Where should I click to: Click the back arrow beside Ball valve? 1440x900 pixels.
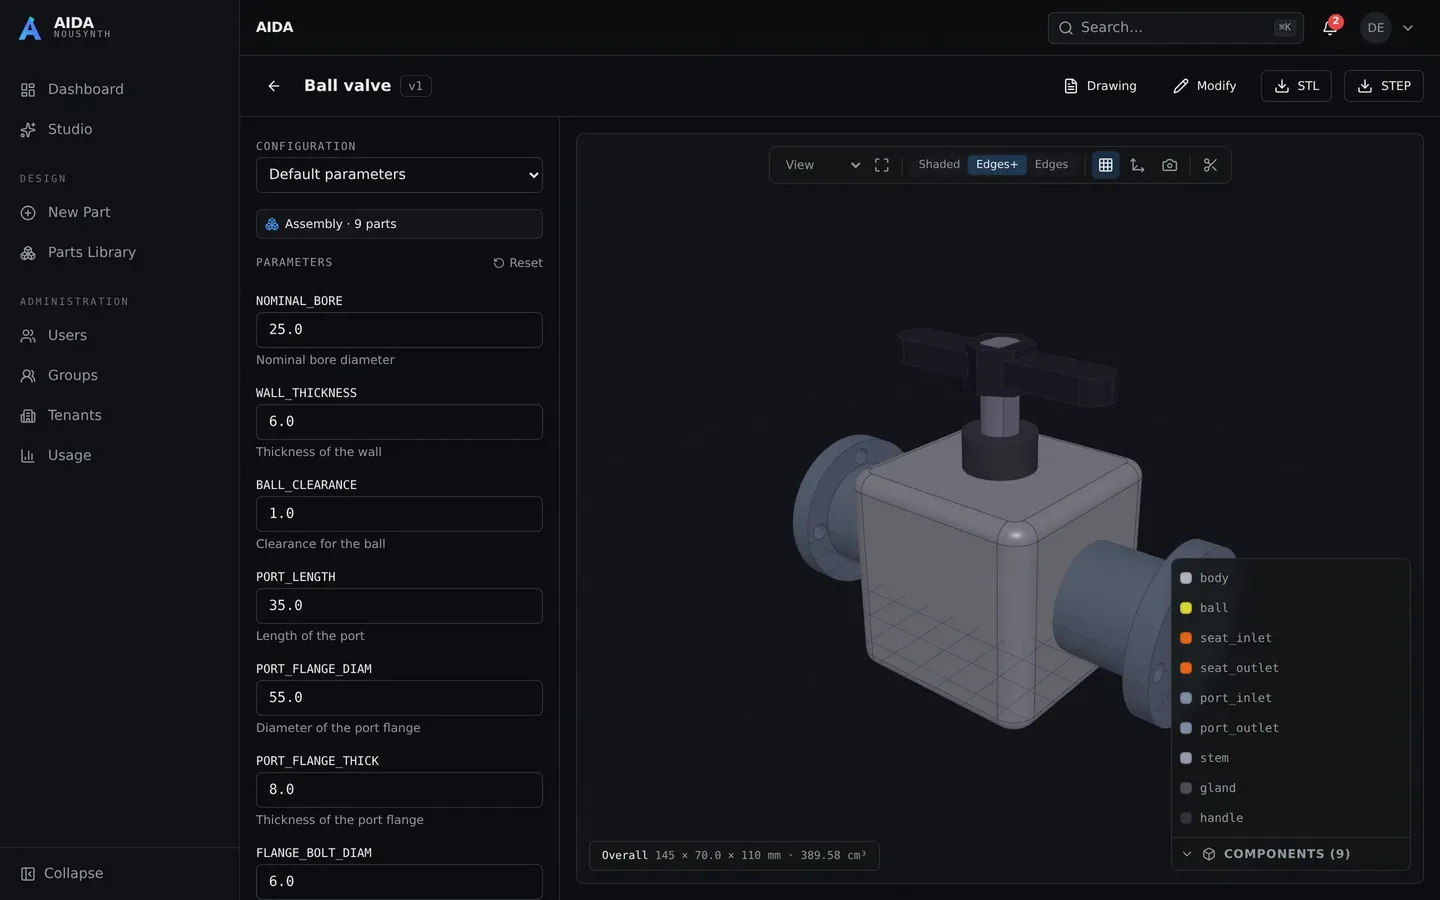273,86
